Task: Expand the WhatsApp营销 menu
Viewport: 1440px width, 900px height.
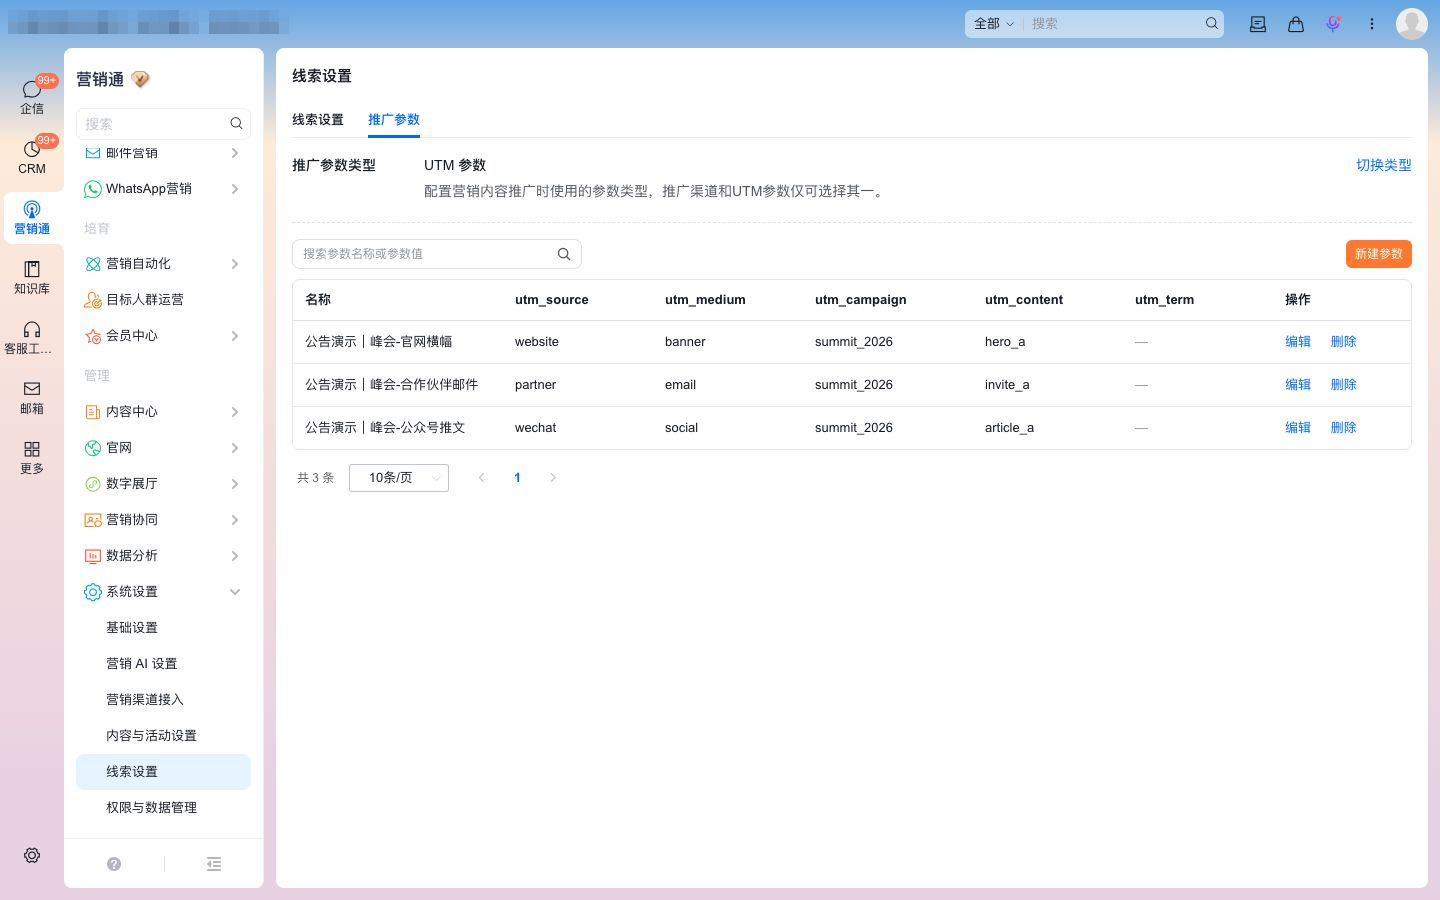Action: point(163,189)
